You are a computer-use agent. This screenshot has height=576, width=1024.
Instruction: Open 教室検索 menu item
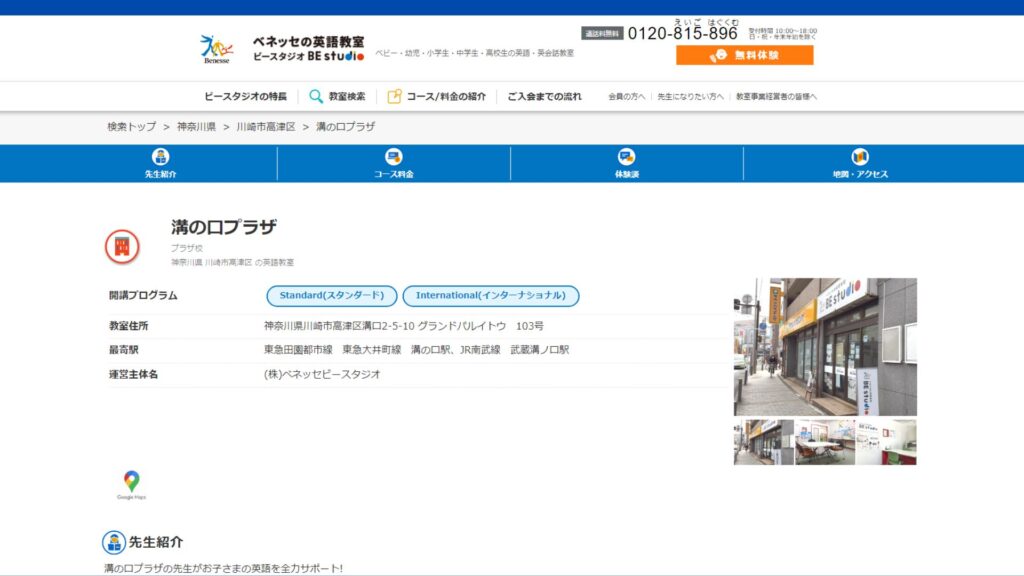point(347,97)
